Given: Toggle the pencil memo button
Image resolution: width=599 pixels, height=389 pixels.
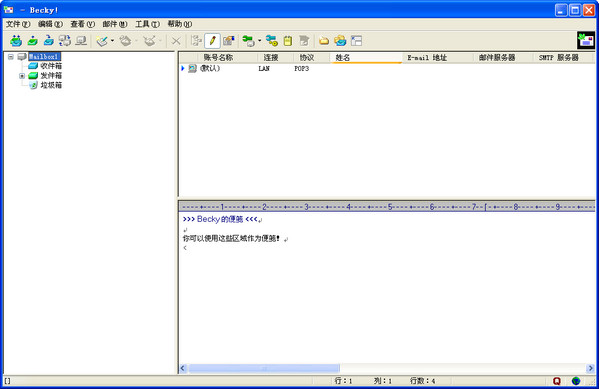Looking at the screenshot, I should pyautogui.click(x=212, y=41).
